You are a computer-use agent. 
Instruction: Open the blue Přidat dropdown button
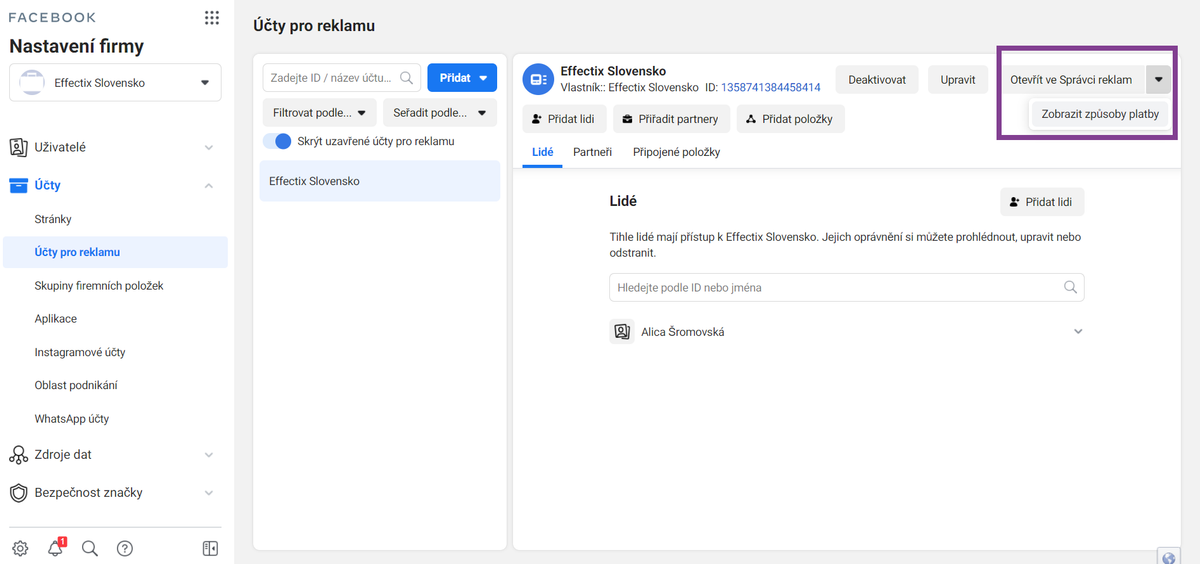(x=462, y=77)
